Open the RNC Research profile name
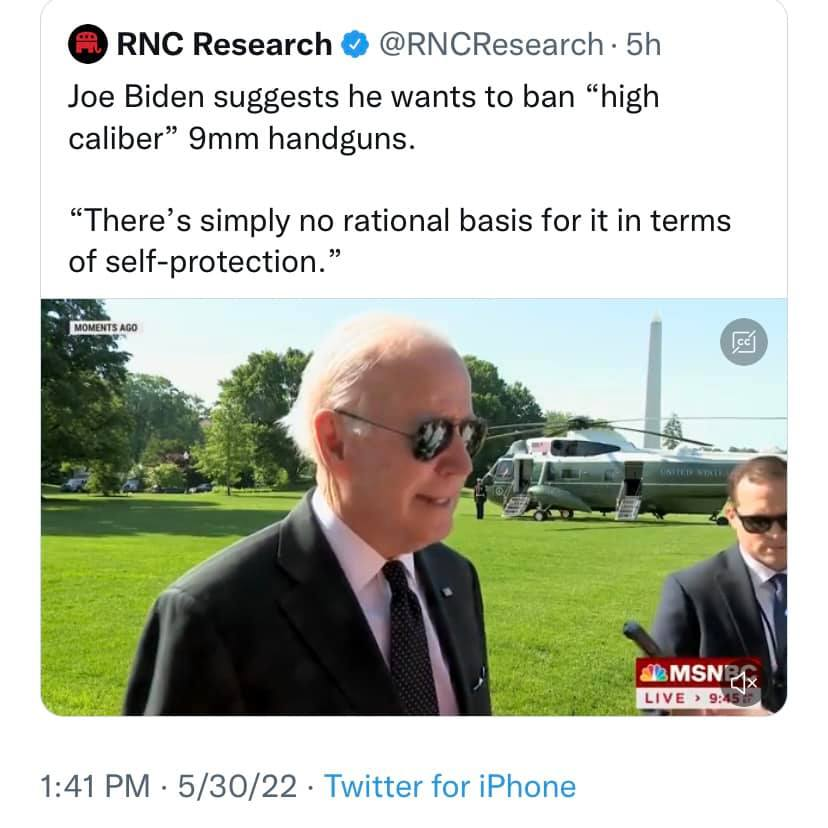Image resolution: width=828 pixels, height=828 pixels. (223, 44)
